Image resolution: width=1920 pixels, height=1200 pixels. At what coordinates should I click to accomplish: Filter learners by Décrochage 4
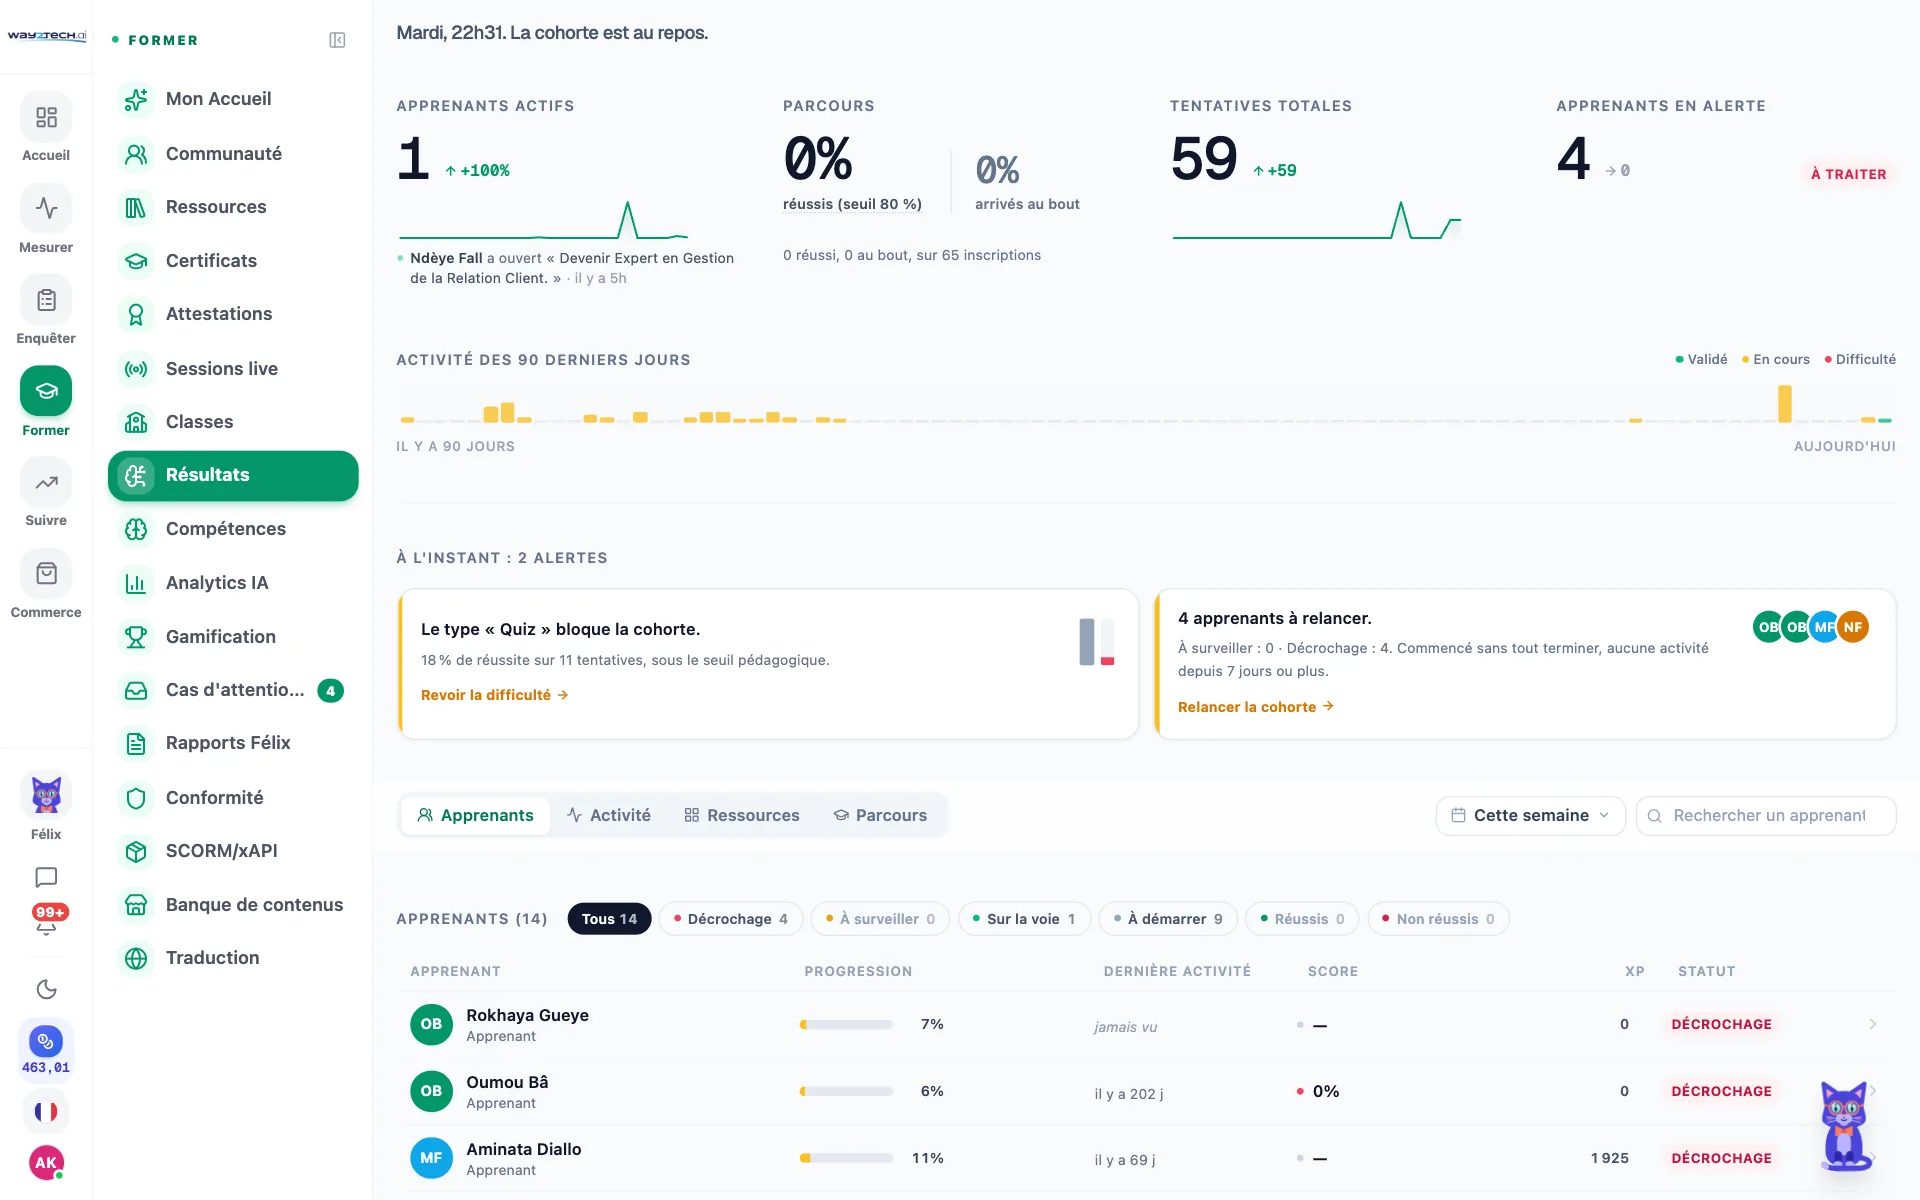[x=731, y=919]
